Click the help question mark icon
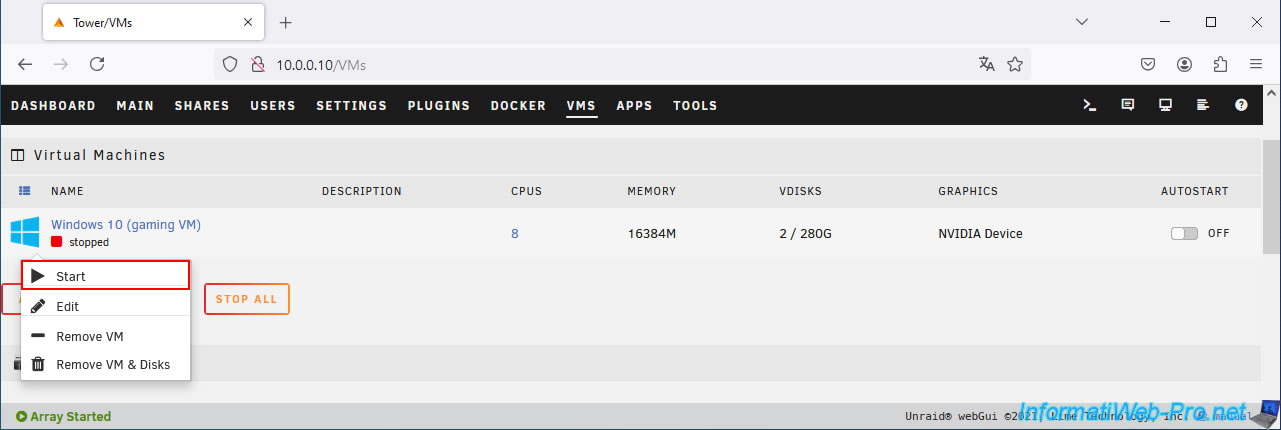 tap(1241, 105)
